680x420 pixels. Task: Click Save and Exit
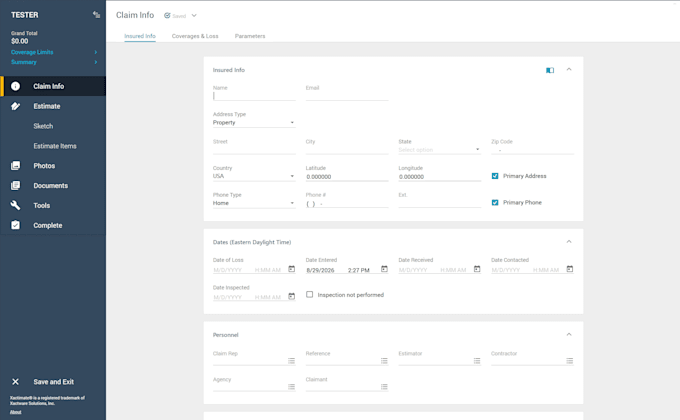point(54,381)
